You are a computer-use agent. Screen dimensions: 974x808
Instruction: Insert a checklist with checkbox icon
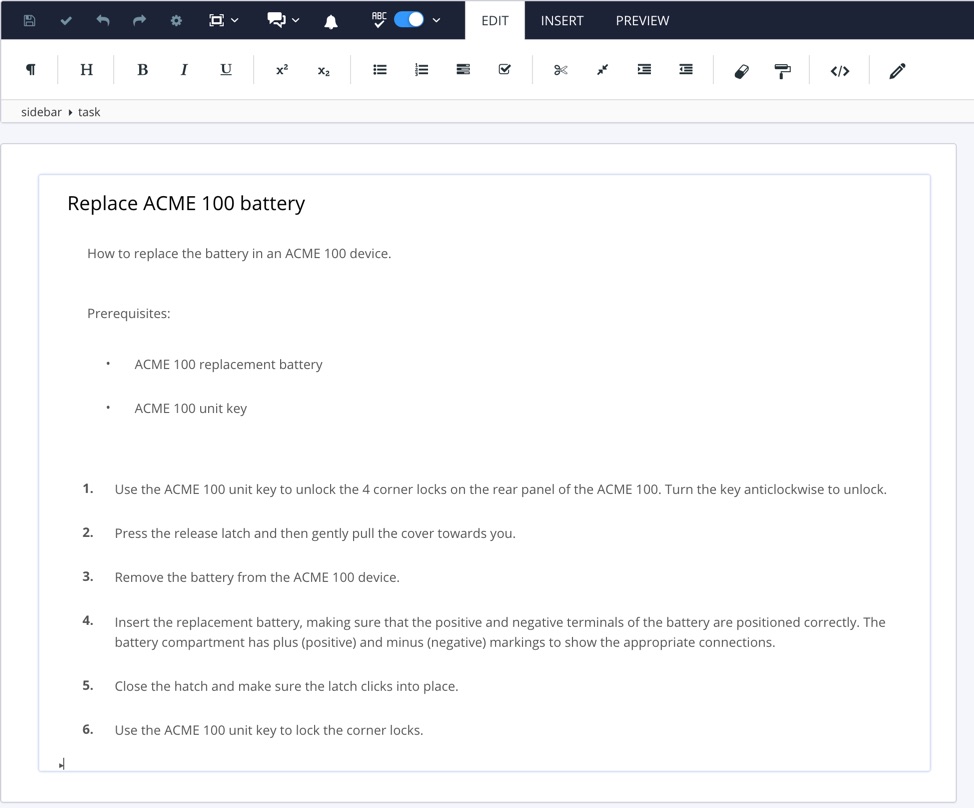click(504, 70)
